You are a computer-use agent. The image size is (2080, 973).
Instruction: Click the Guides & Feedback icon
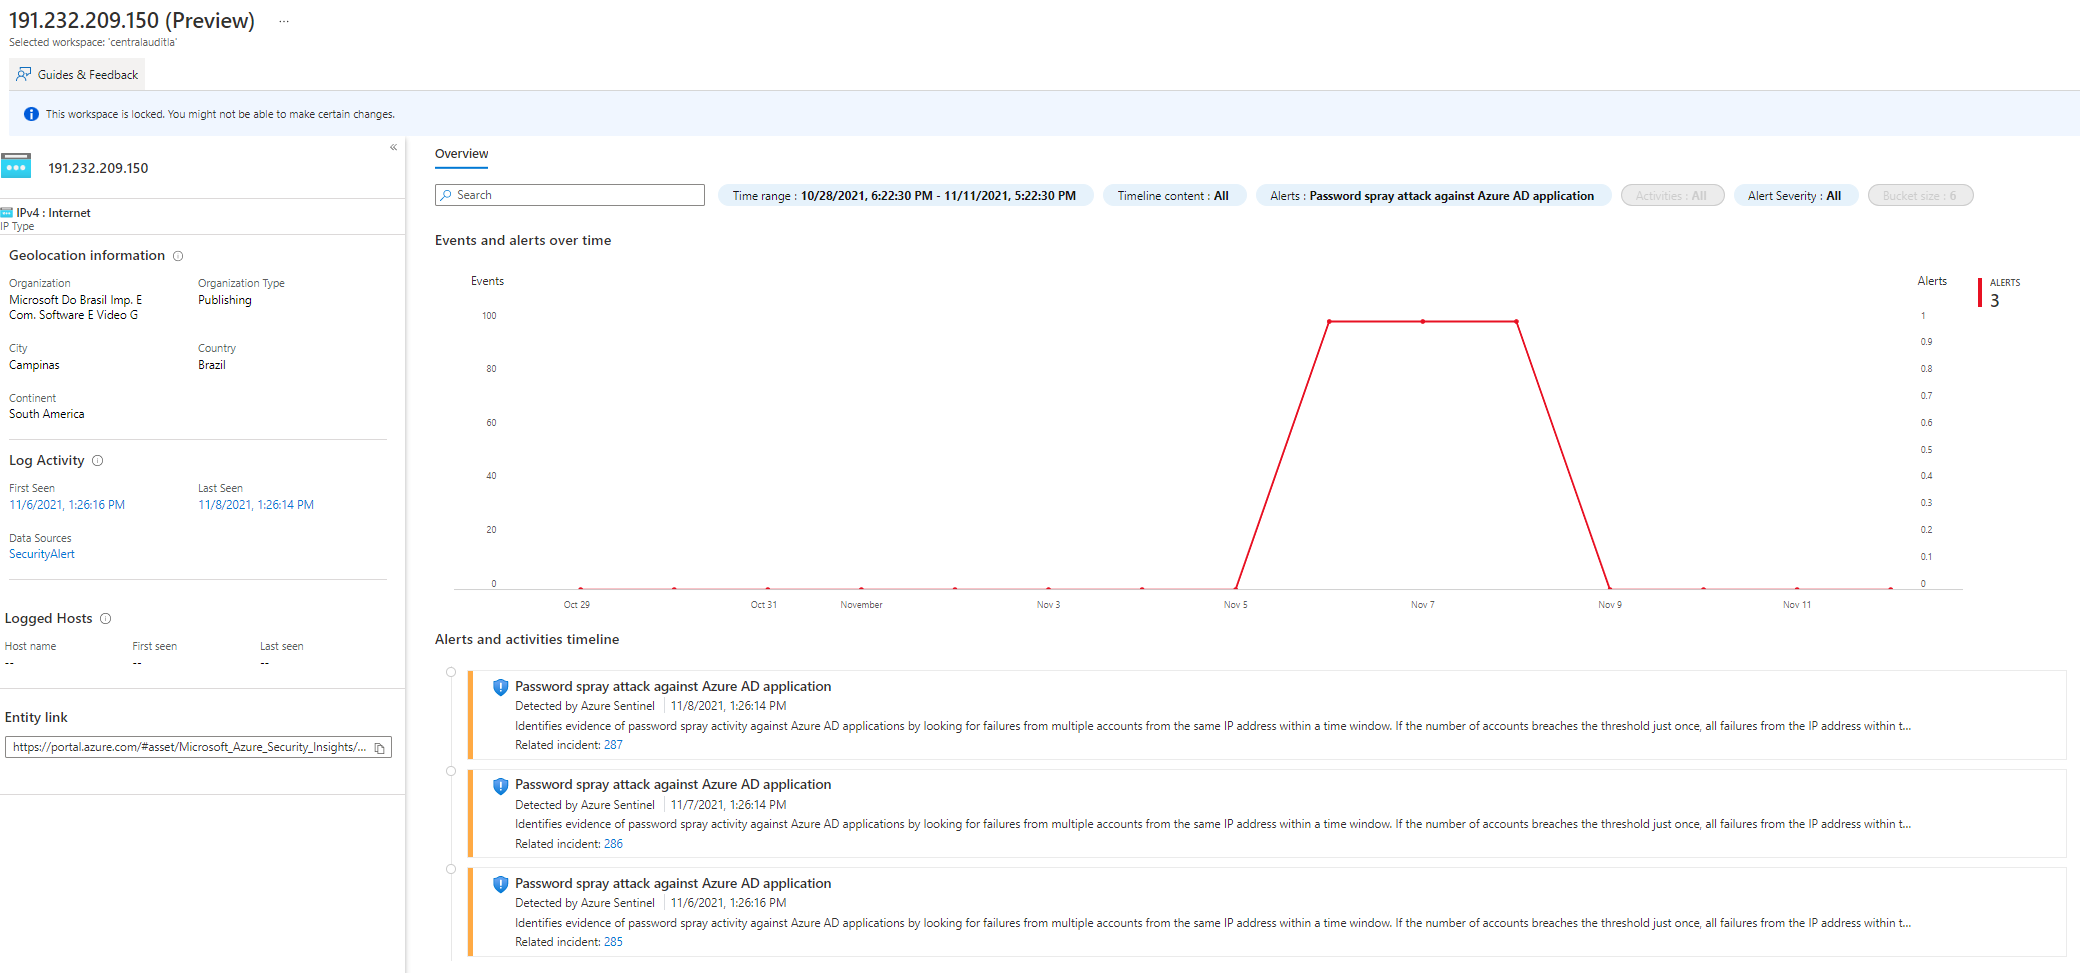pos(24,74)
